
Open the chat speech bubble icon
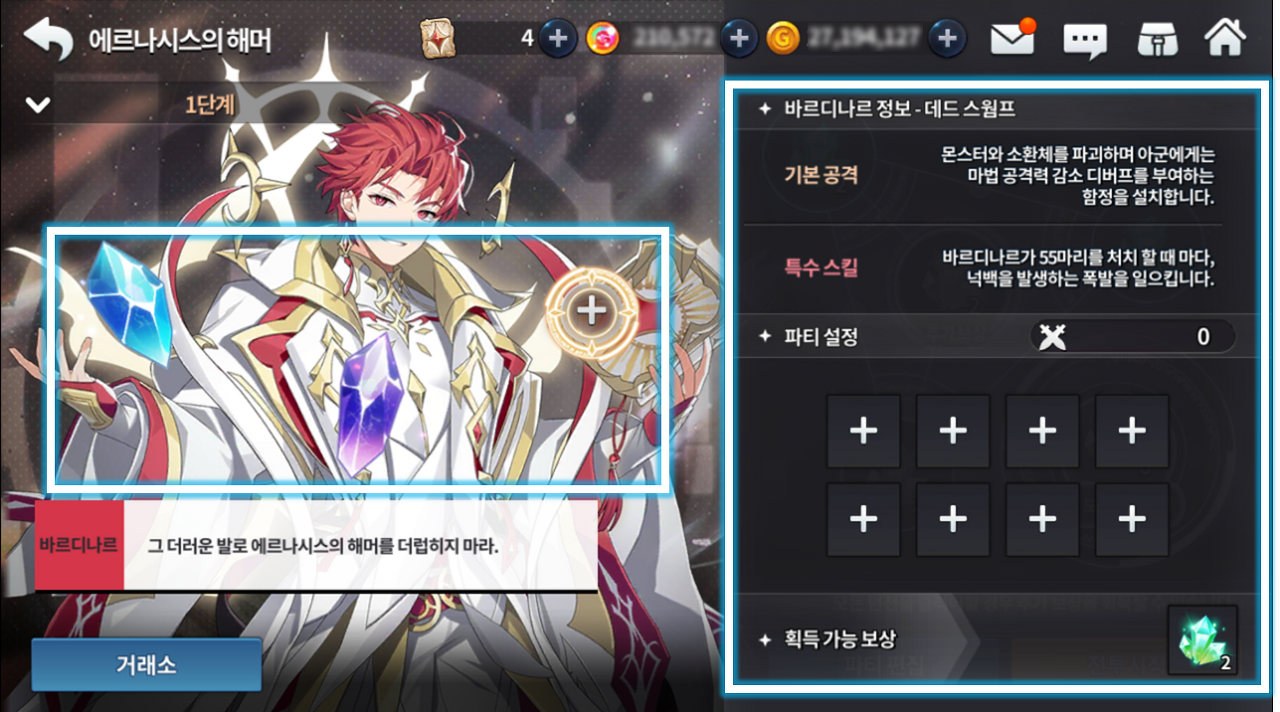(x=1085, y=40)
